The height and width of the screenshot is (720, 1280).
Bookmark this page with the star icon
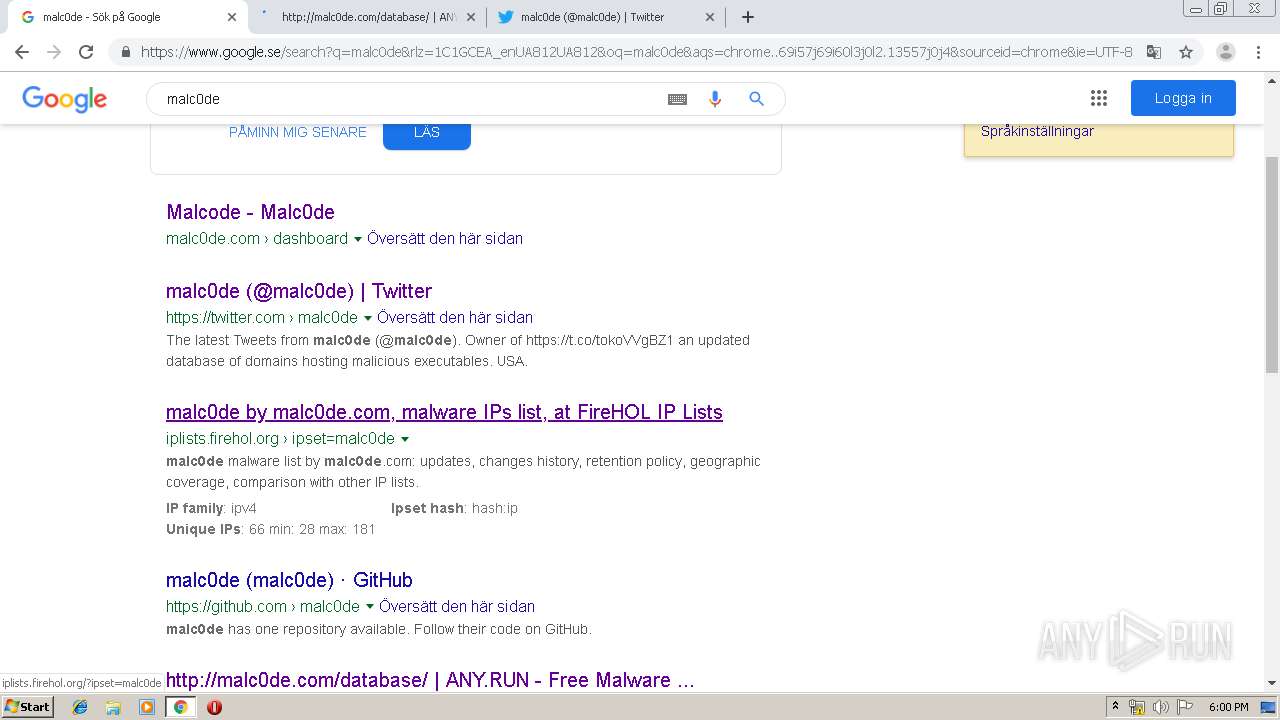(x=1186, y=52)
